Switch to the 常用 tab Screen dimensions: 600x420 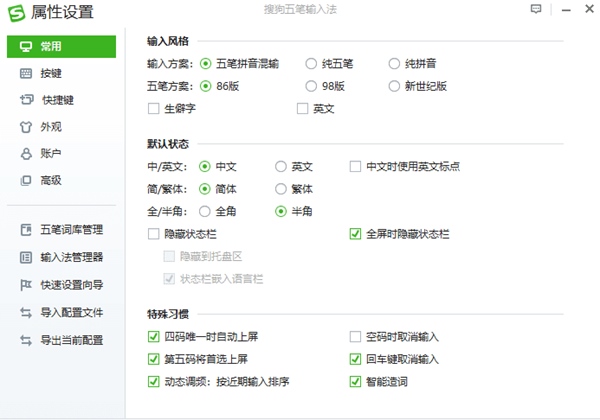point(61,47)
